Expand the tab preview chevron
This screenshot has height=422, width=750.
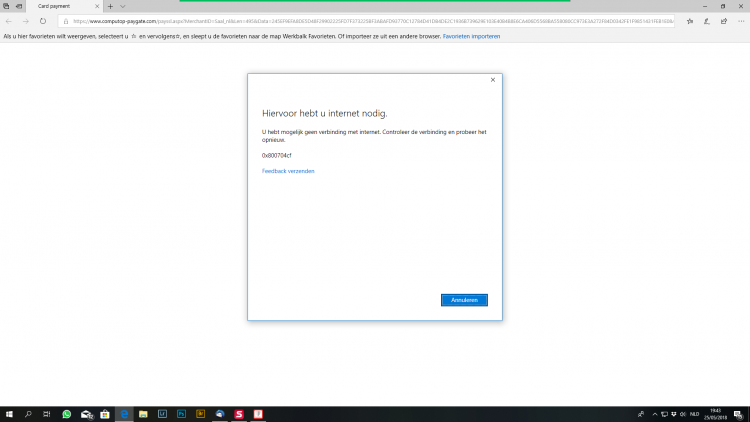pos(122,6)
